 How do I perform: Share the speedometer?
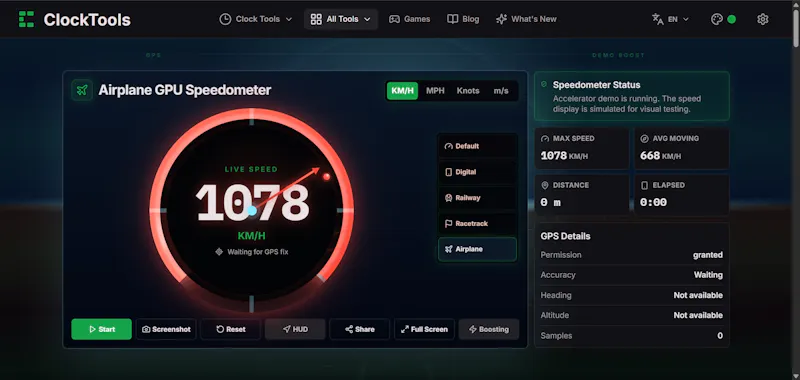[x=360, y=329]
